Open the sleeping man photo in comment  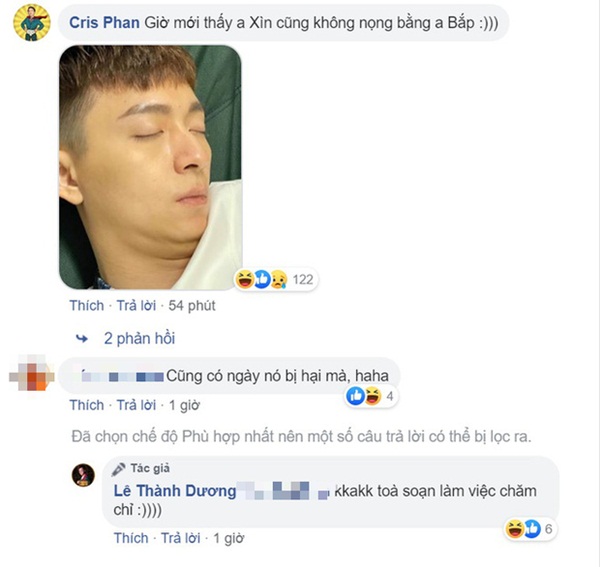point(150,167)
